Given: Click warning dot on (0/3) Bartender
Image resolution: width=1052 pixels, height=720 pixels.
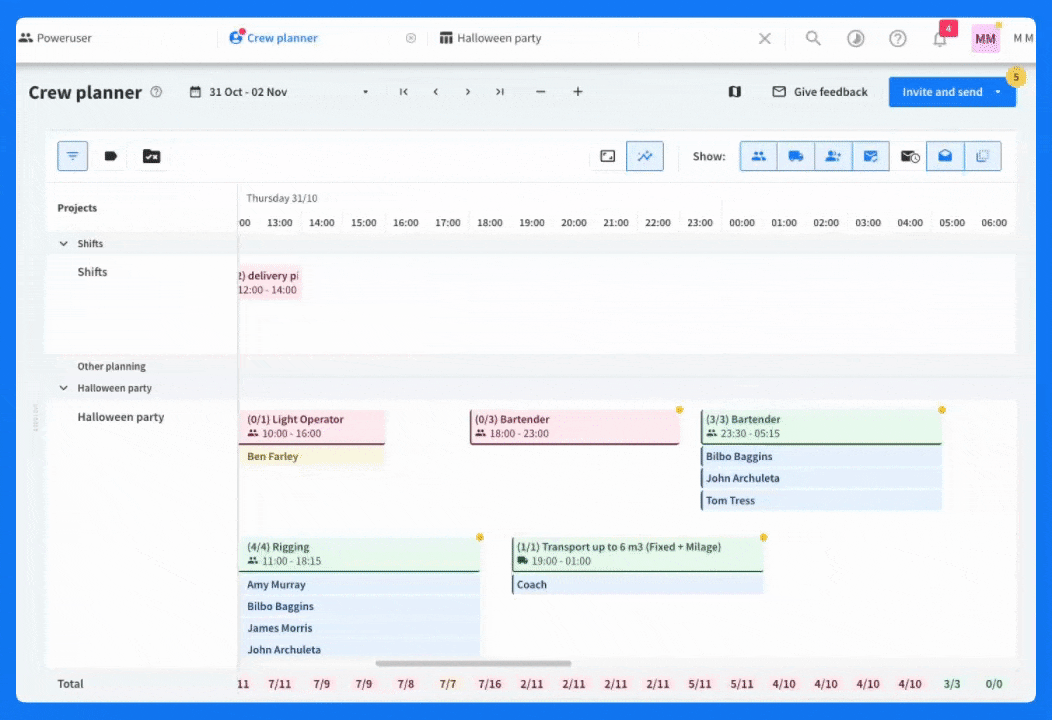Looking at the screenshot, I should 680,410.
